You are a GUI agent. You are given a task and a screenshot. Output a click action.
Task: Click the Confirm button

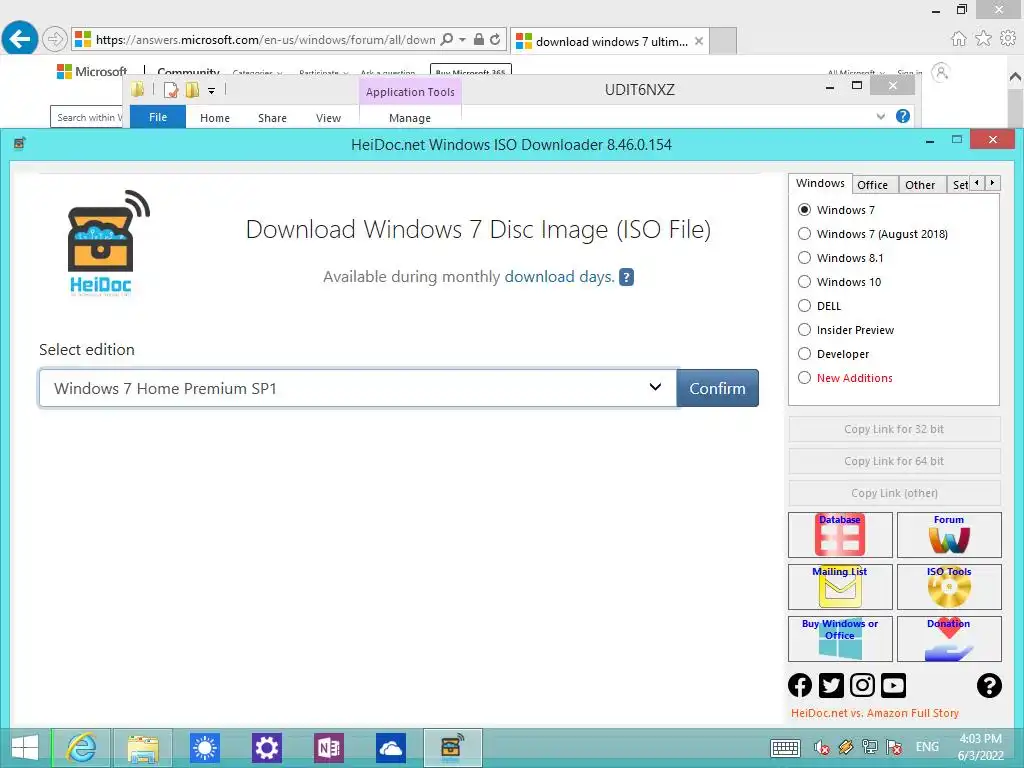(718, 388)
